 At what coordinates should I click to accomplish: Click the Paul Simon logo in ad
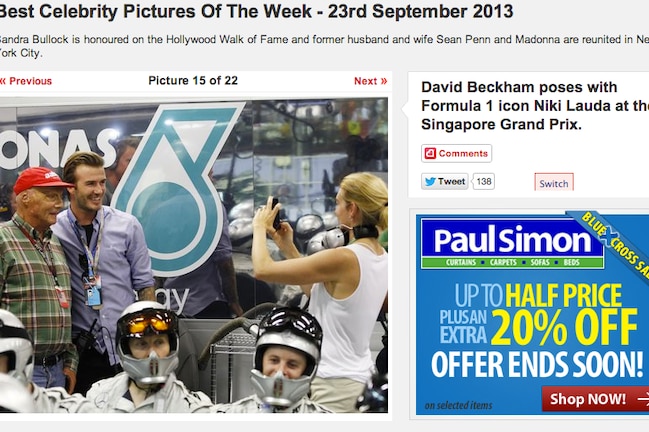coord(512,241)
